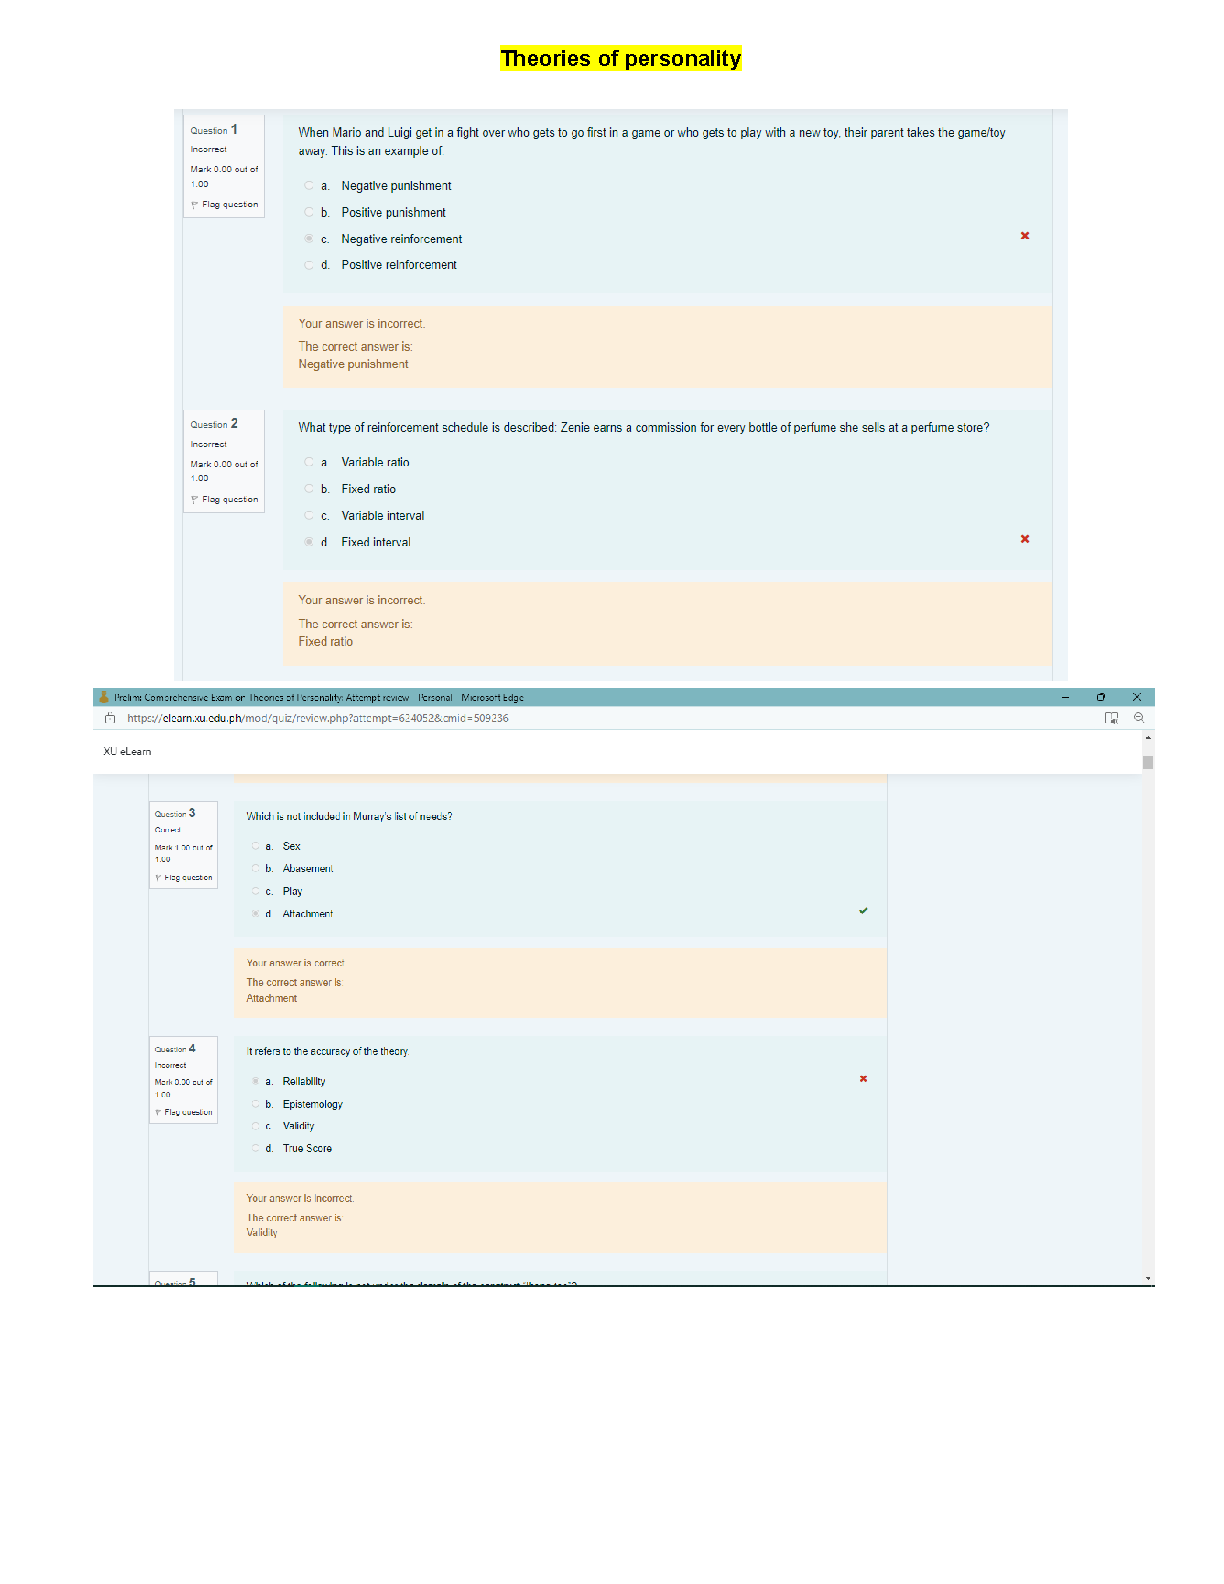Select the Validity radio option
The height and width of the screenshot is (1584, 1224).
point(256,1126)
